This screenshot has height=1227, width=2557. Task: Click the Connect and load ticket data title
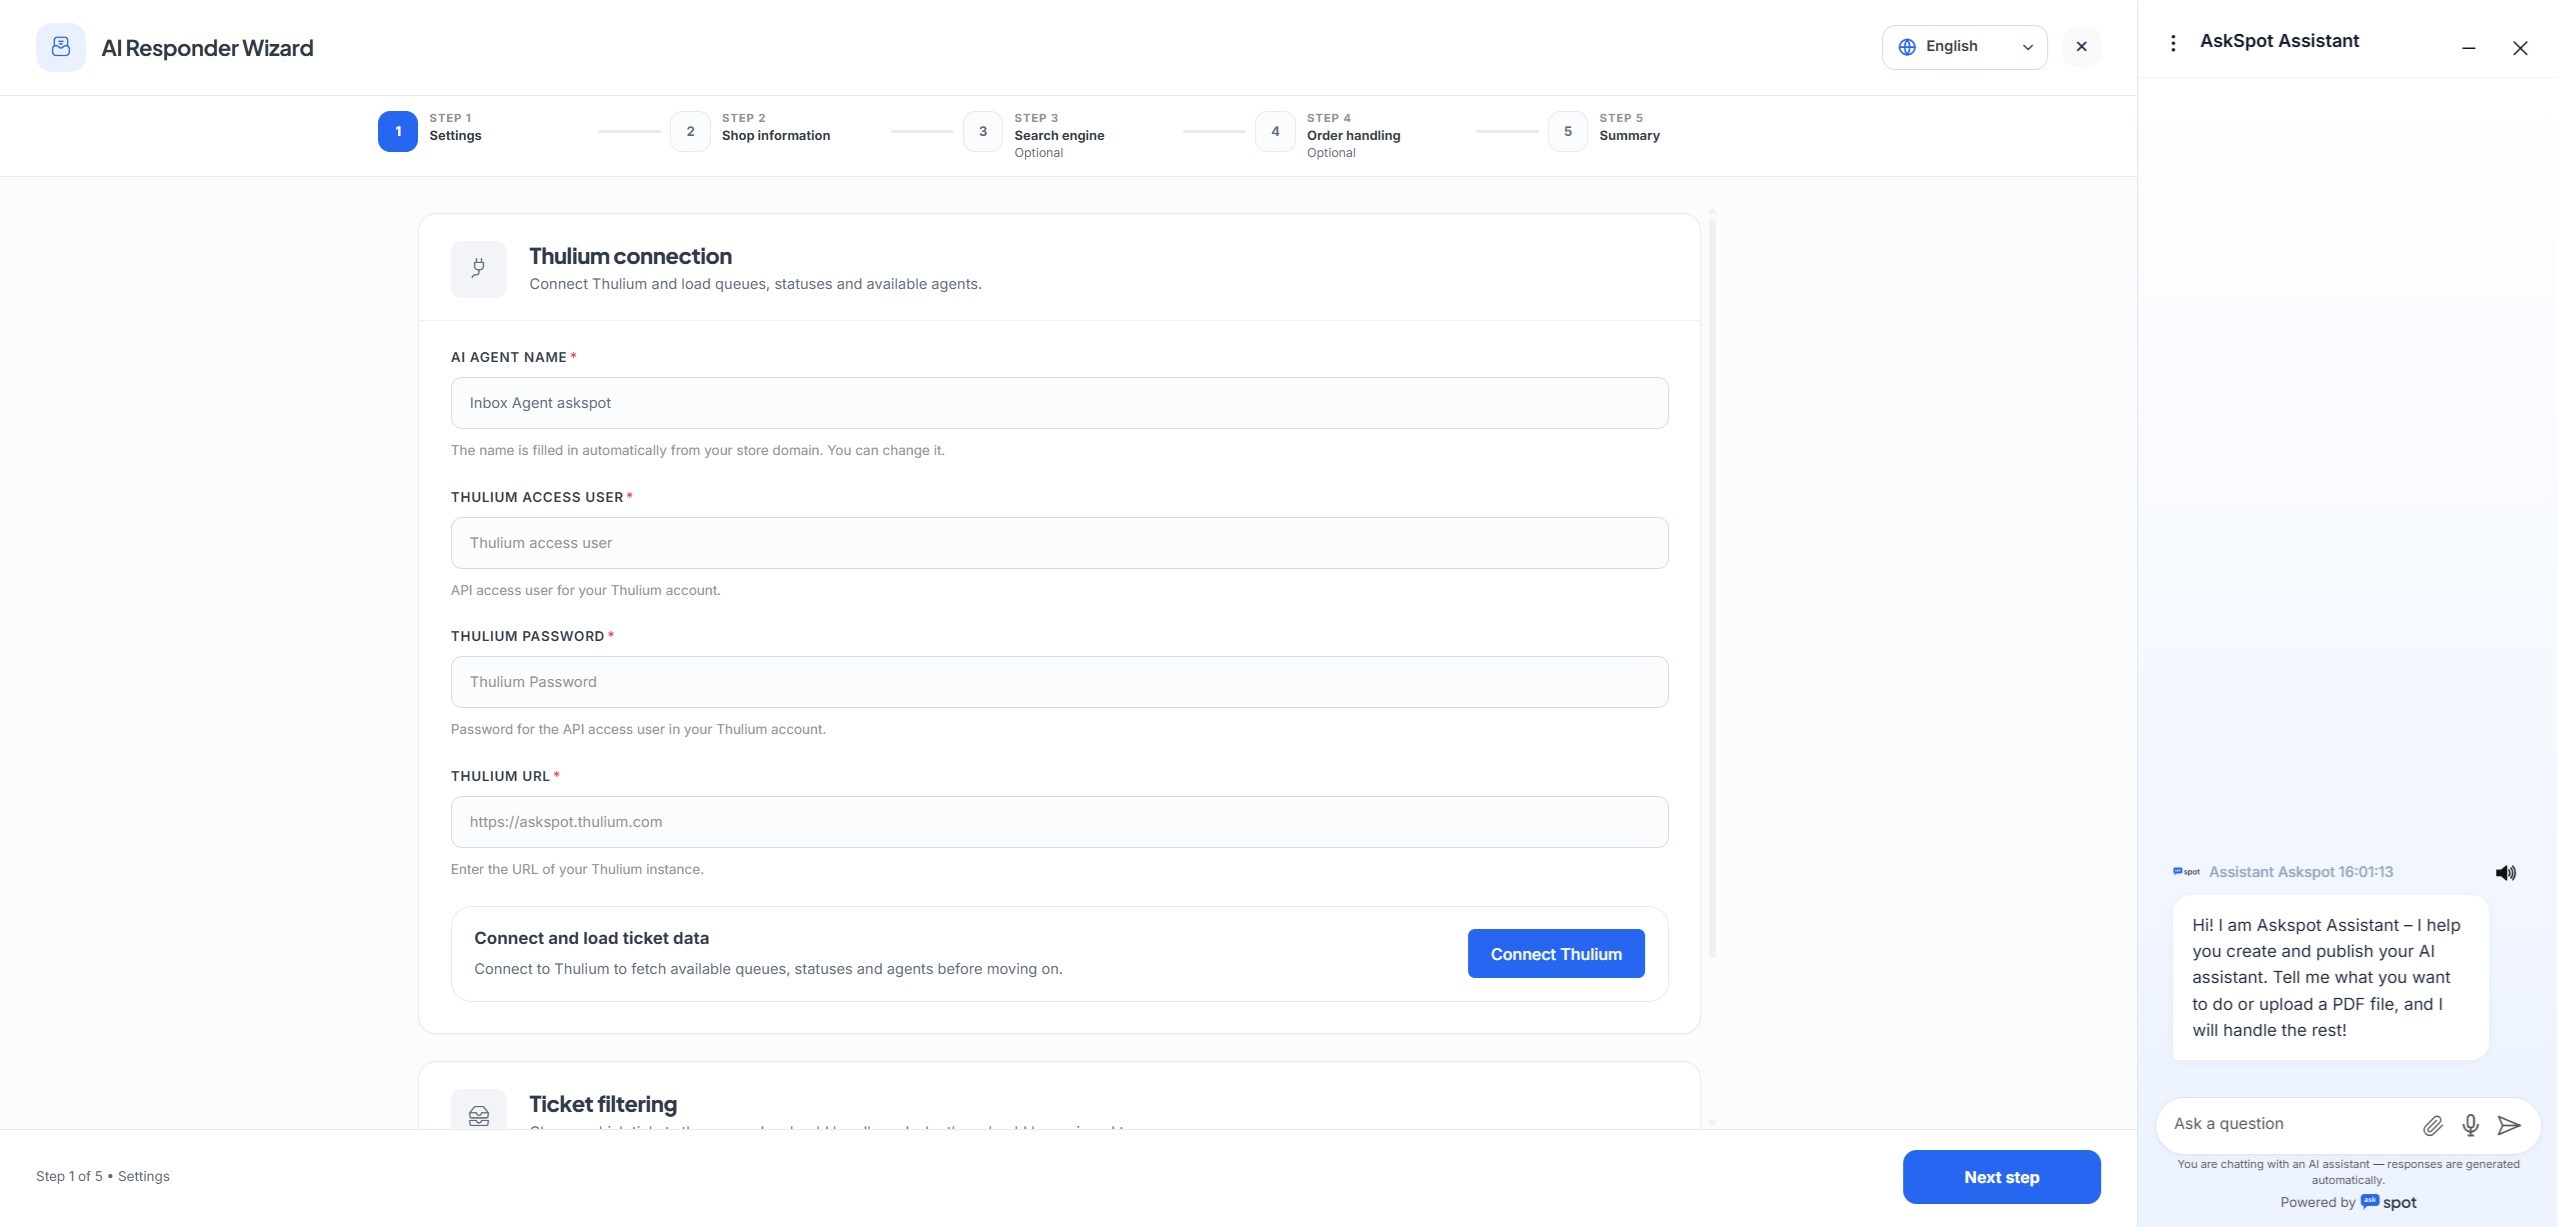591,938
